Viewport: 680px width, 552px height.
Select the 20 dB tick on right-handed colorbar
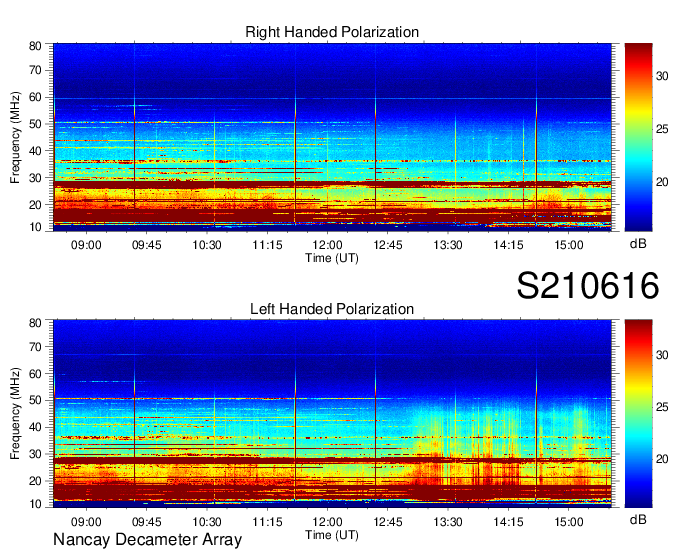pyautogui.click(x=662, y=182)
